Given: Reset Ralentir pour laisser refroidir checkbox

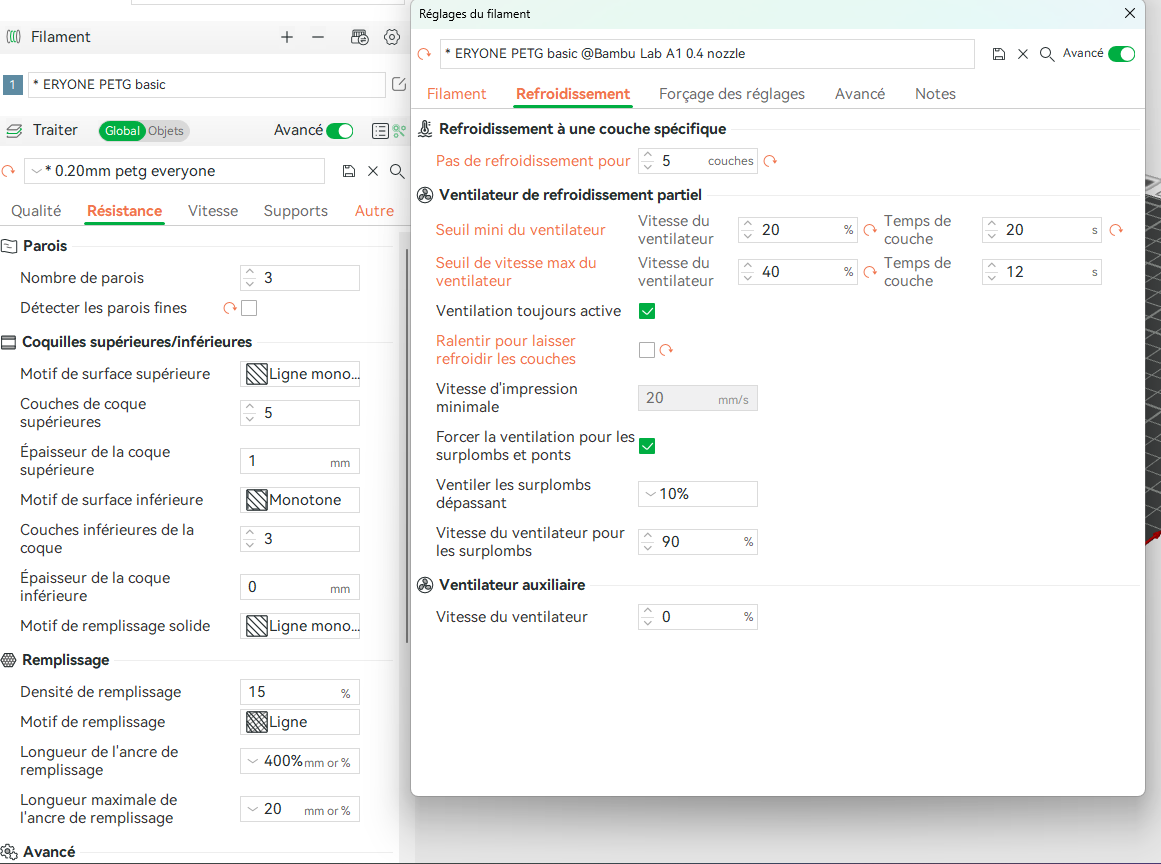Looking at the screenshot, I should click(666, 349).
